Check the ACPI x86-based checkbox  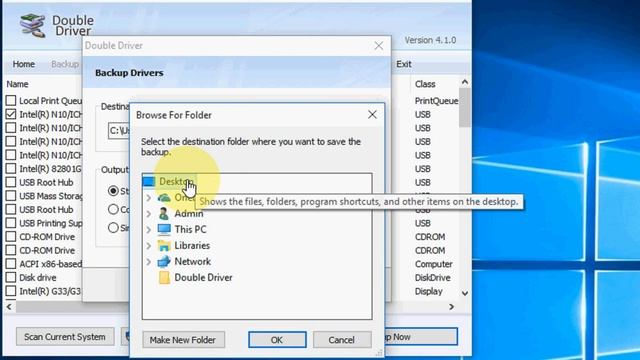[11, 264]
